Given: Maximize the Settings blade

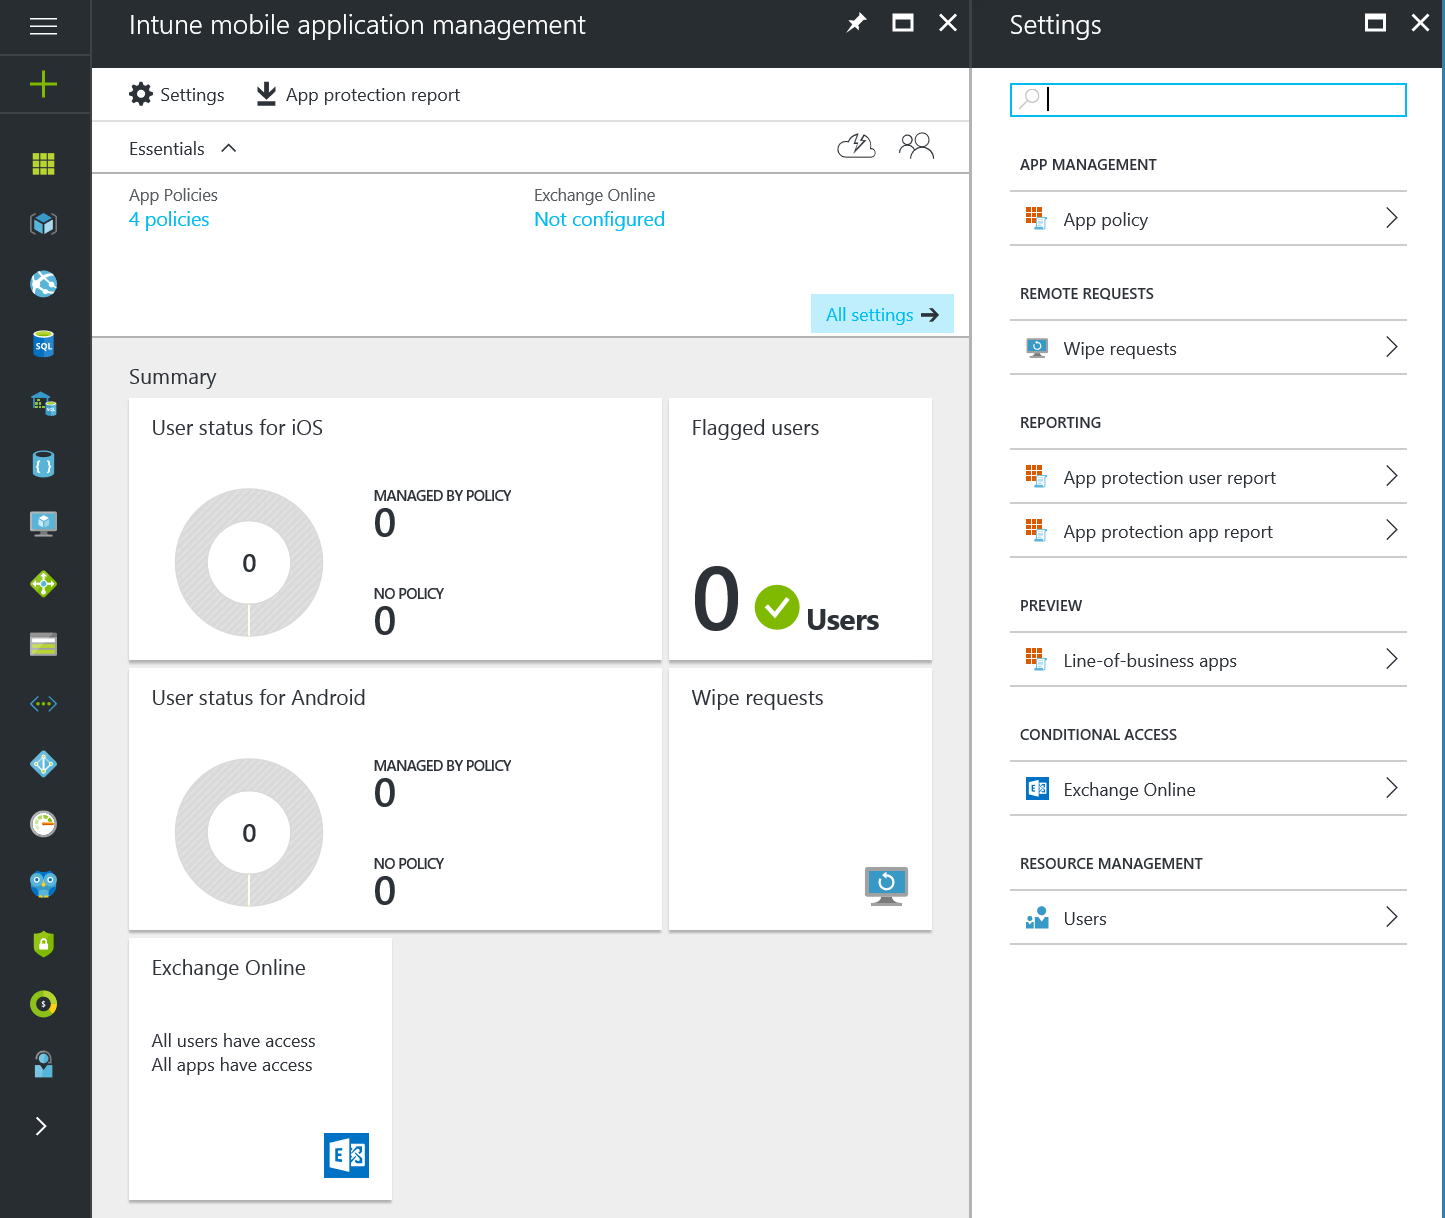Looking at the screenshot, I should (x=1376, y=23).
